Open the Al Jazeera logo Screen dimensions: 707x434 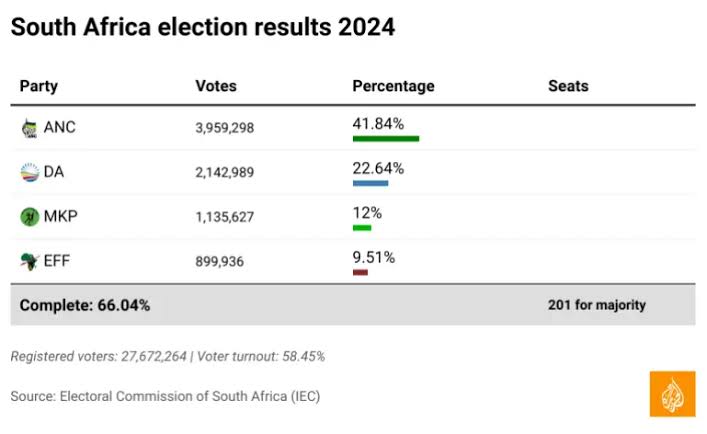coord(672,393)
